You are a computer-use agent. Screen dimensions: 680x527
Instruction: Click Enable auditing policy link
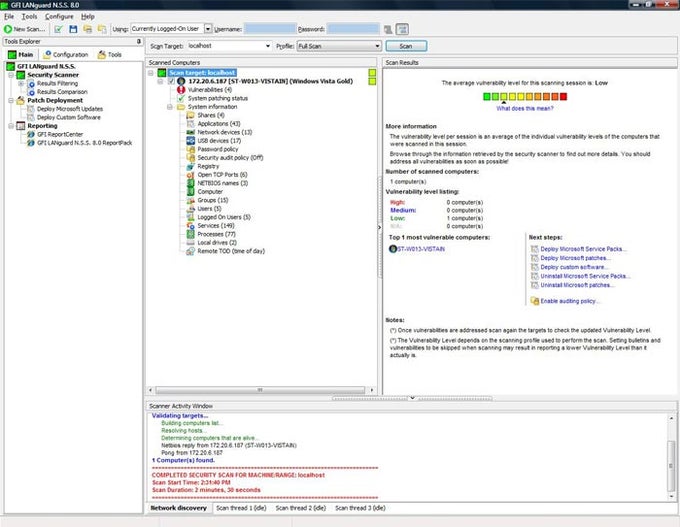(570, 301)
